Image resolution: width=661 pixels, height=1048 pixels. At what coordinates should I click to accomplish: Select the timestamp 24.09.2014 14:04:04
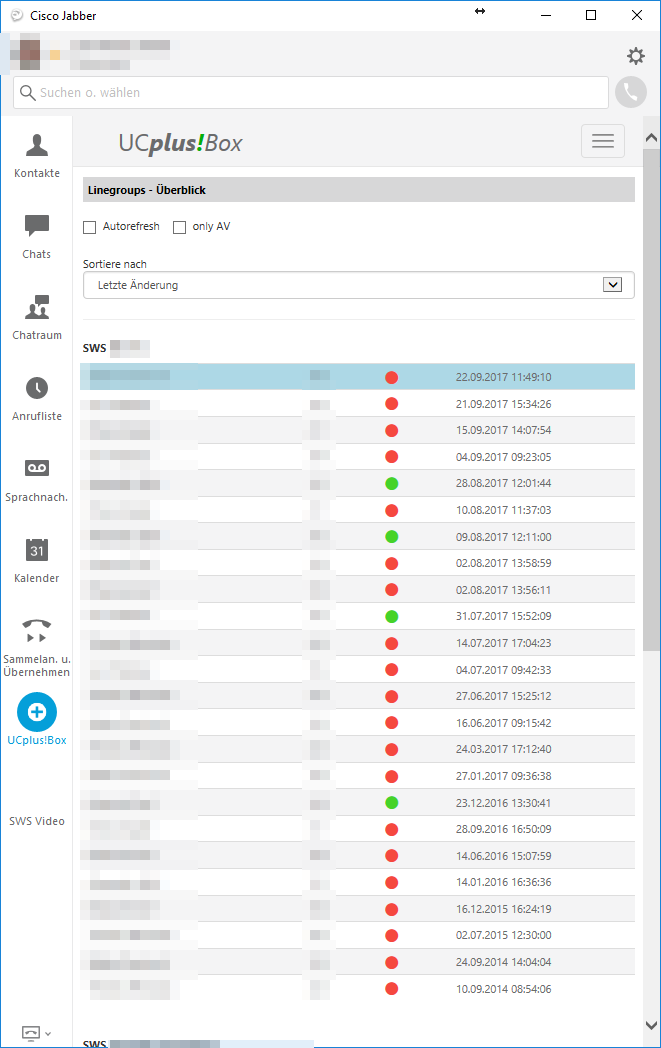tap(503, 962)
